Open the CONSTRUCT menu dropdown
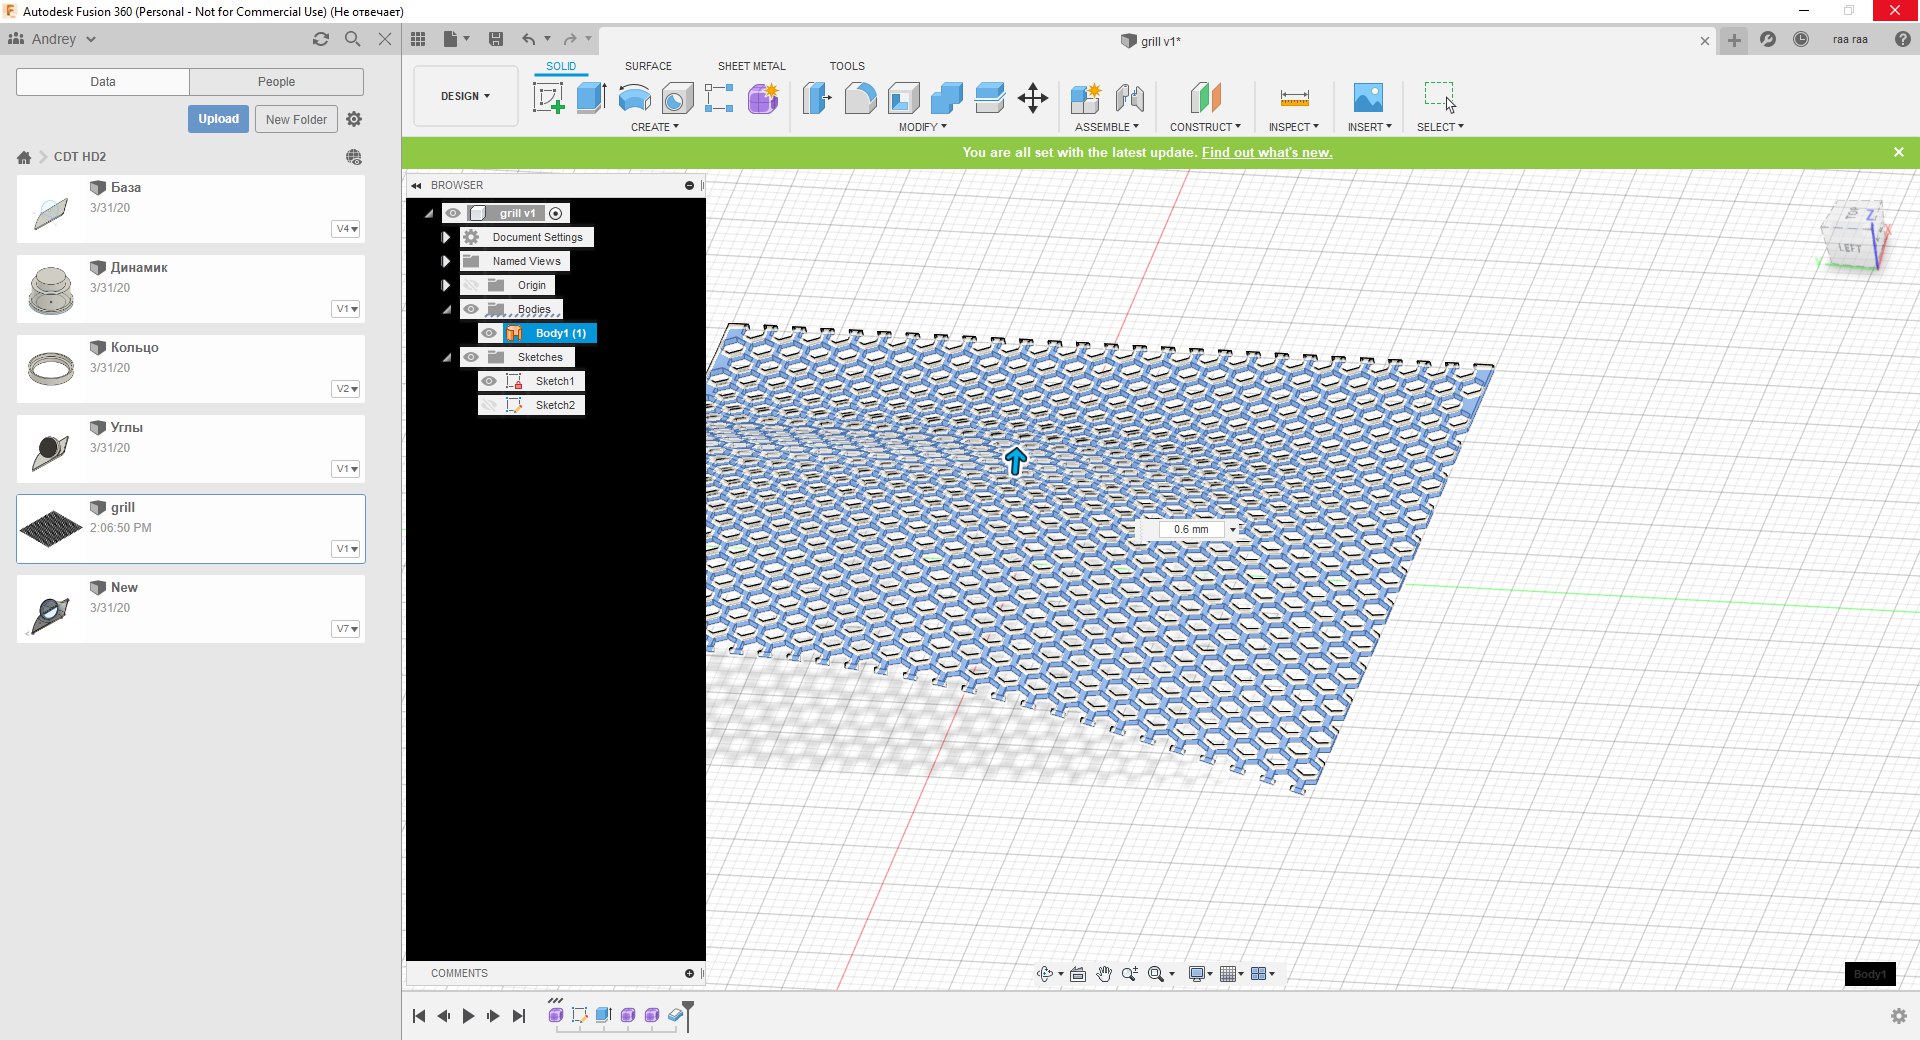Viewport: 1920px width, 1040px height. click(1205, 127)
